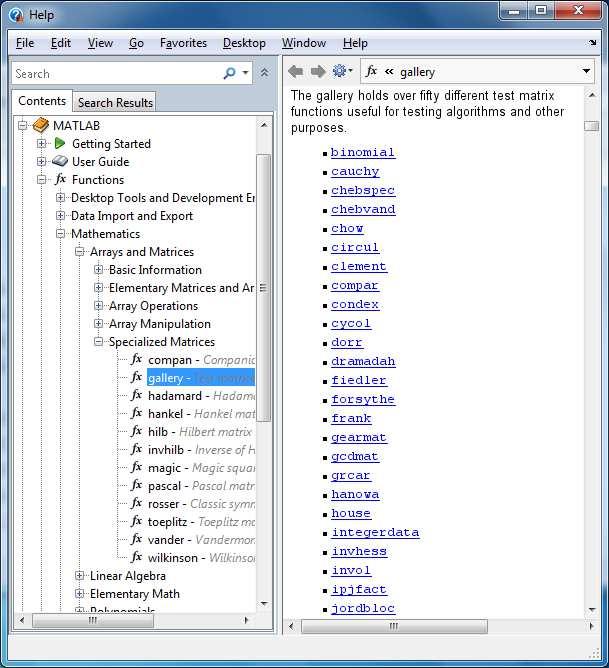Expand the Data Import and Export node

click(x=60, y=216)
